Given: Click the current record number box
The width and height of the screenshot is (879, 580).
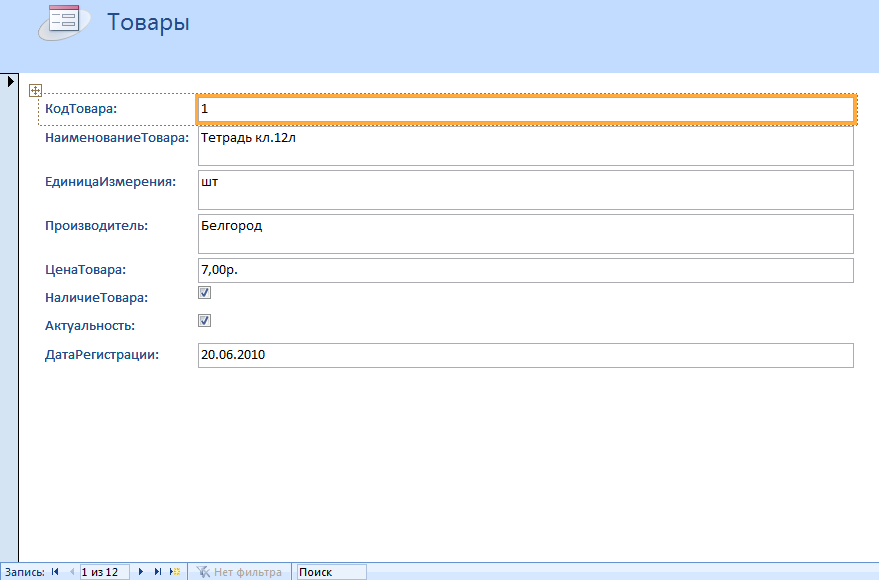Looking at the screenshot, I should coord(104,572).
